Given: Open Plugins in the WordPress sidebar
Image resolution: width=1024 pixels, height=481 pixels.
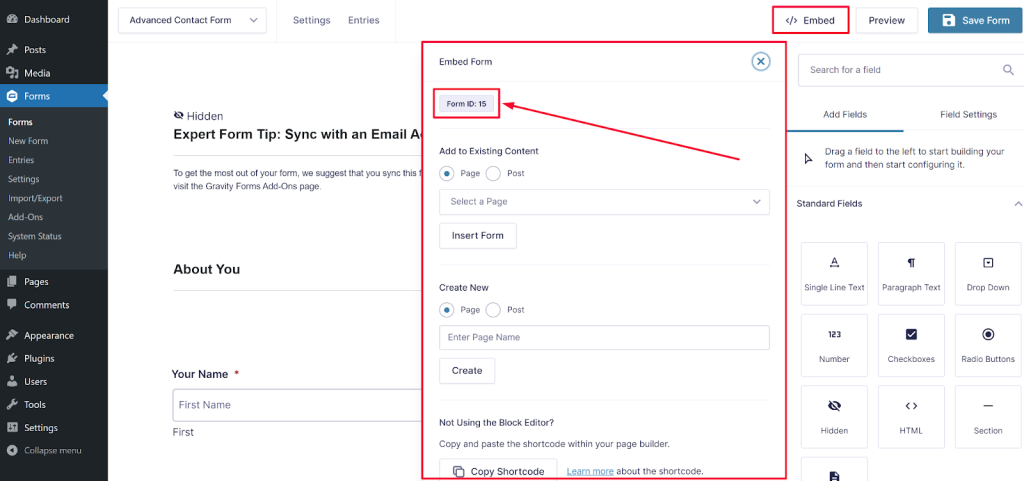Looking at the screenshot, I should (39, 358).
